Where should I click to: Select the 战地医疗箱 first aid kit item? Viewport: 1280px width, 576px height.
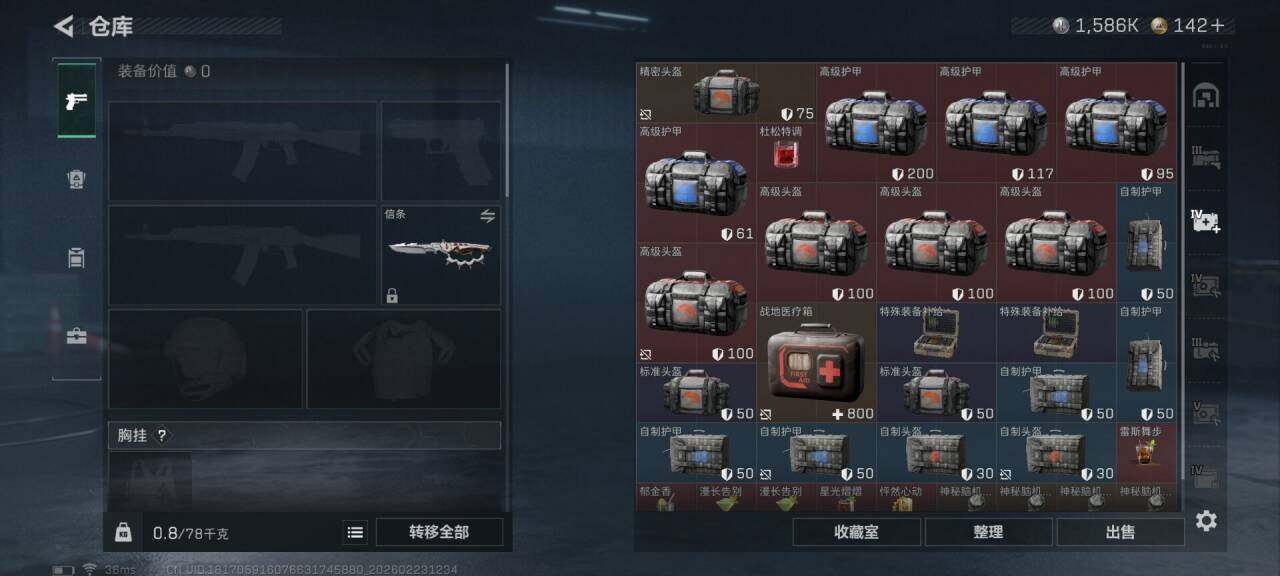tap(816, 363)
